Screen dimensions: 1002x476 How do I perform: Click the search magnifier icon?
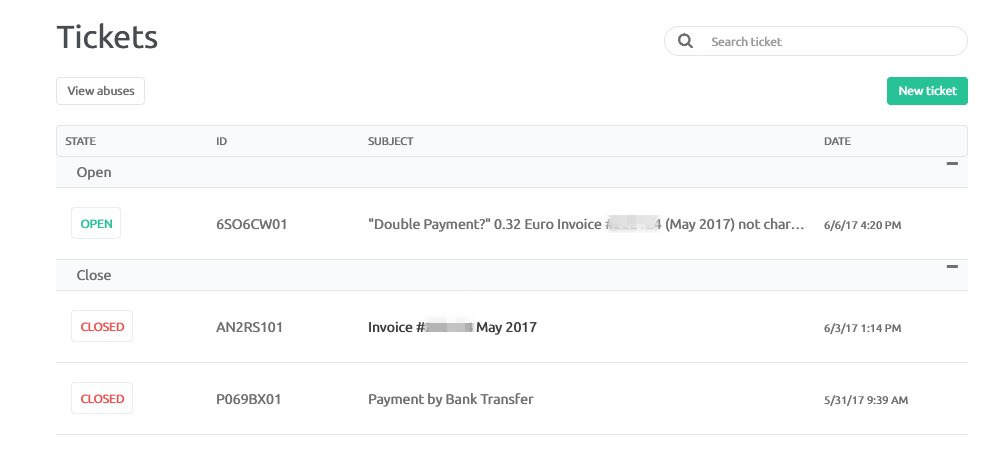pos(685,42)
